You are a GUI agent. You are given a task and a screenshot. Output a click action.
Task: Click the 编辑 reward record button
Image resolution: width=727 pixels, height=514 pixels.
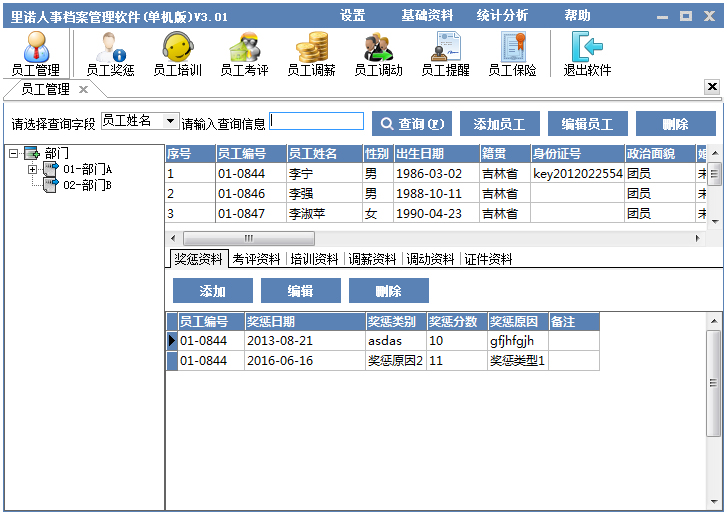301,291
